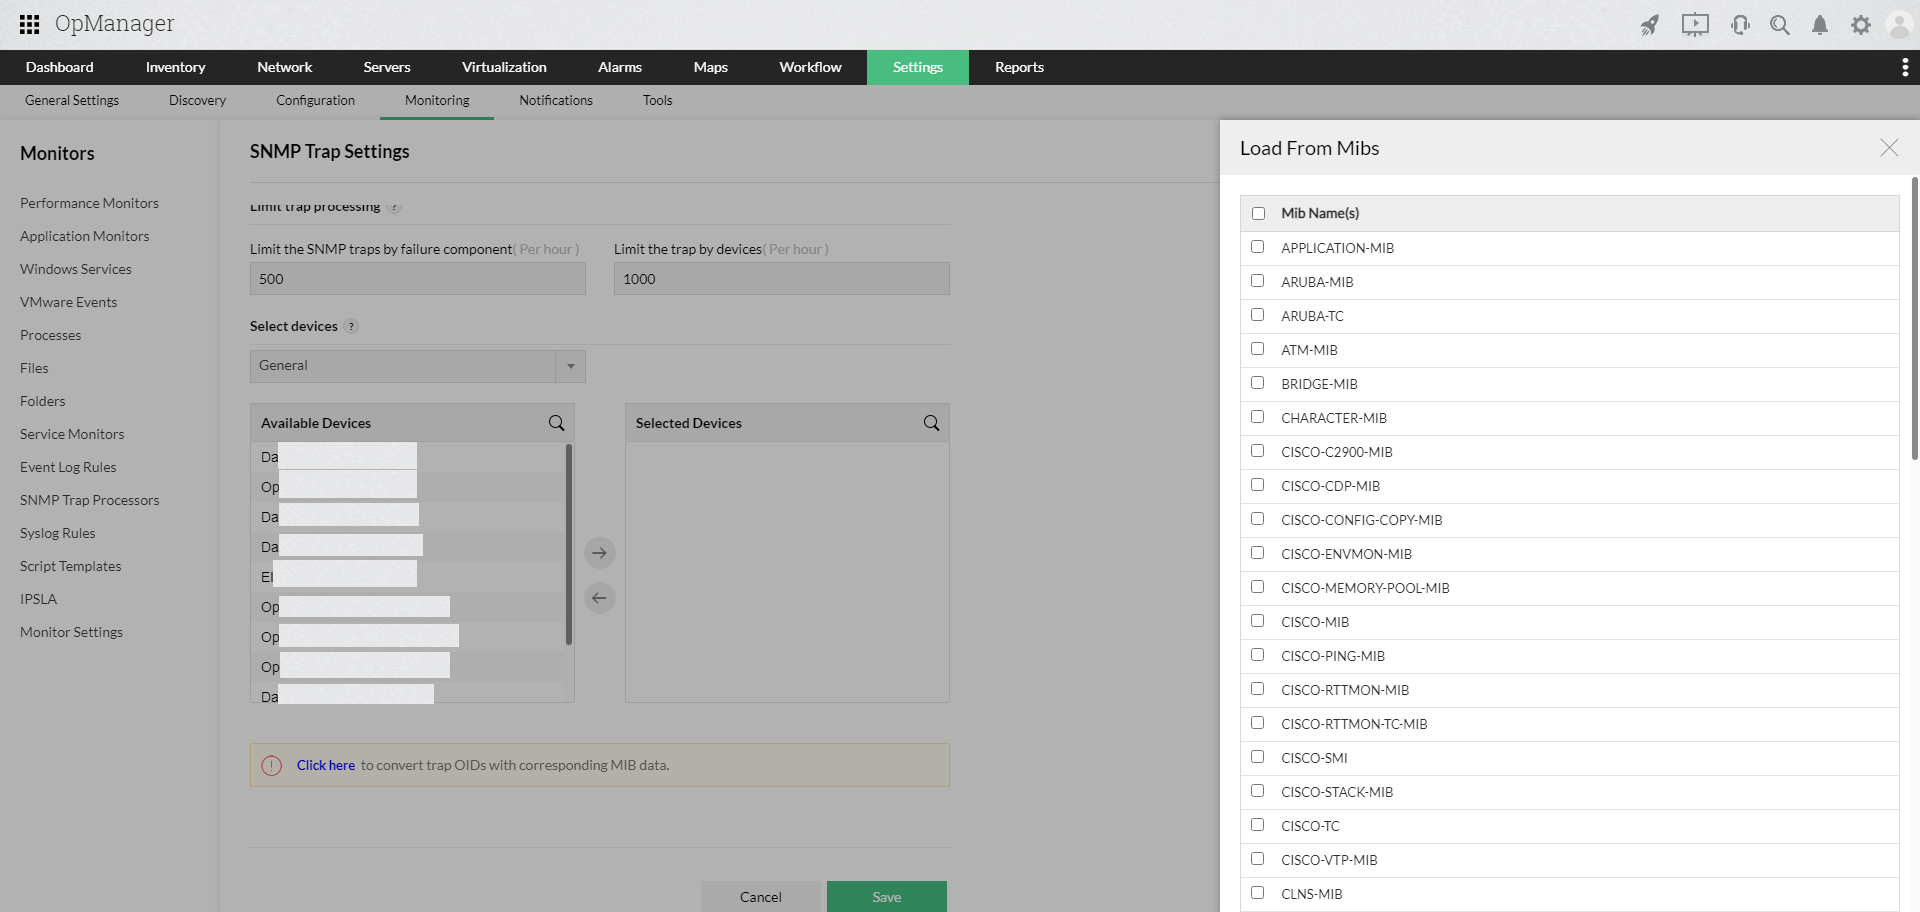Switch to Configuration tab
Screen dimensions: 1920x912
point(315,100)
